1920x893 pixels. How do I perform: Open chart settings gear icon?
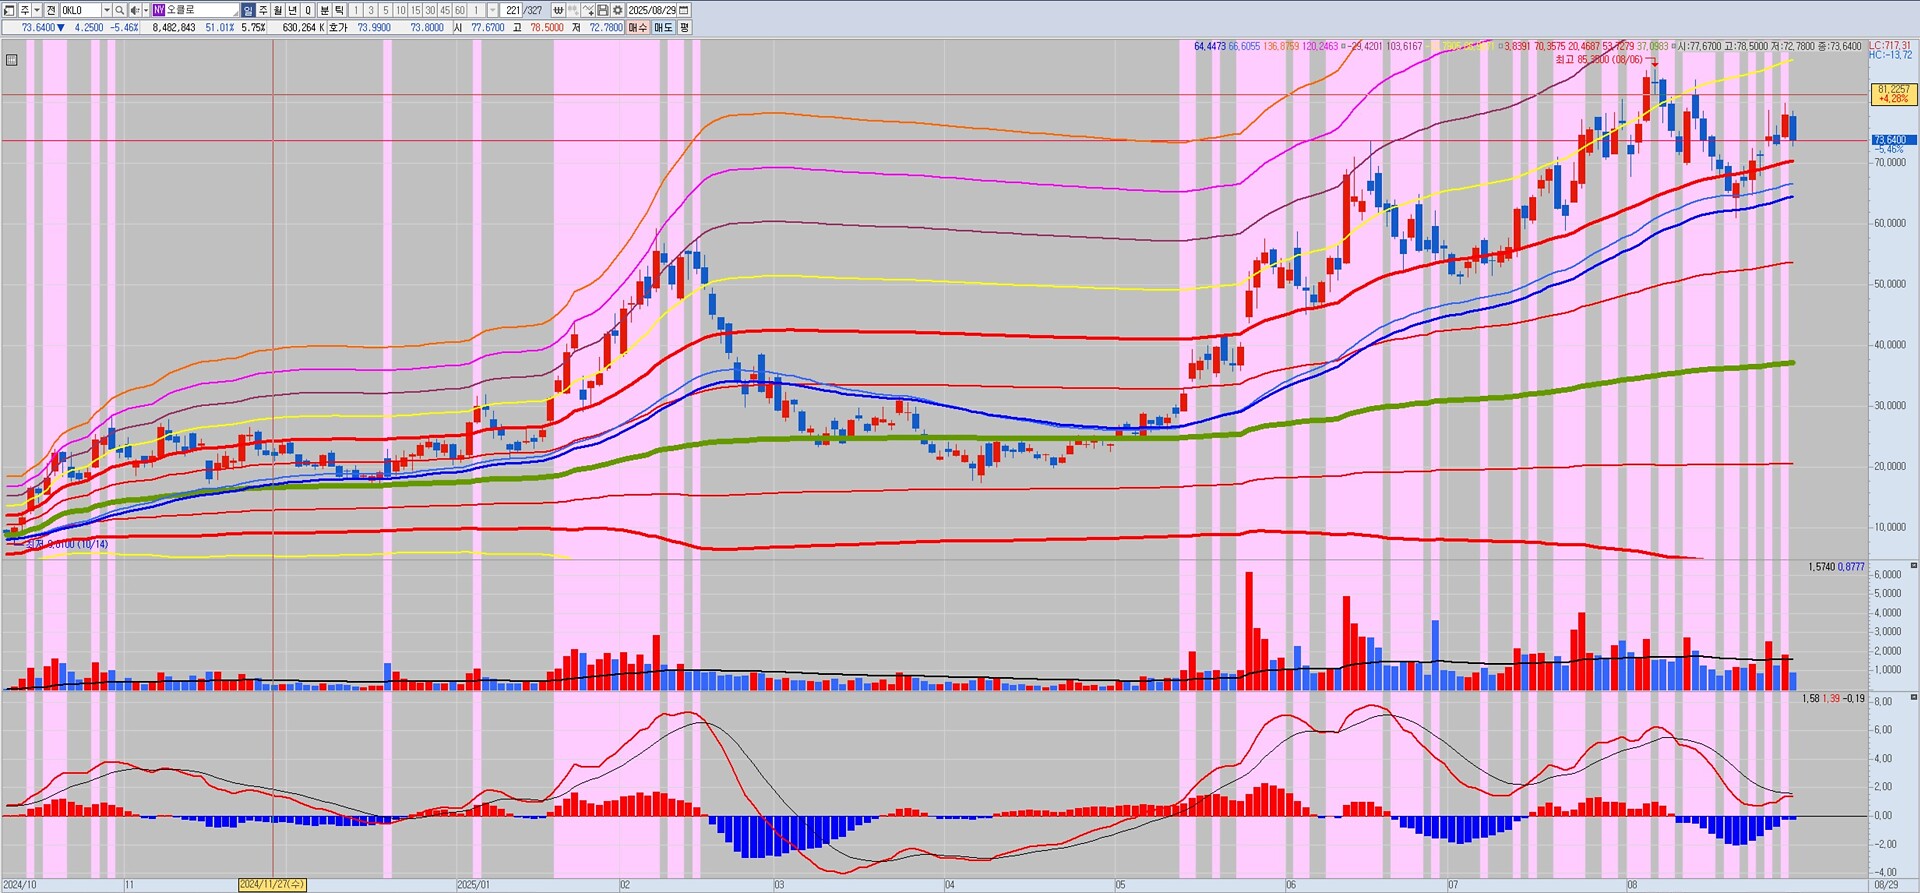(617, 10)
